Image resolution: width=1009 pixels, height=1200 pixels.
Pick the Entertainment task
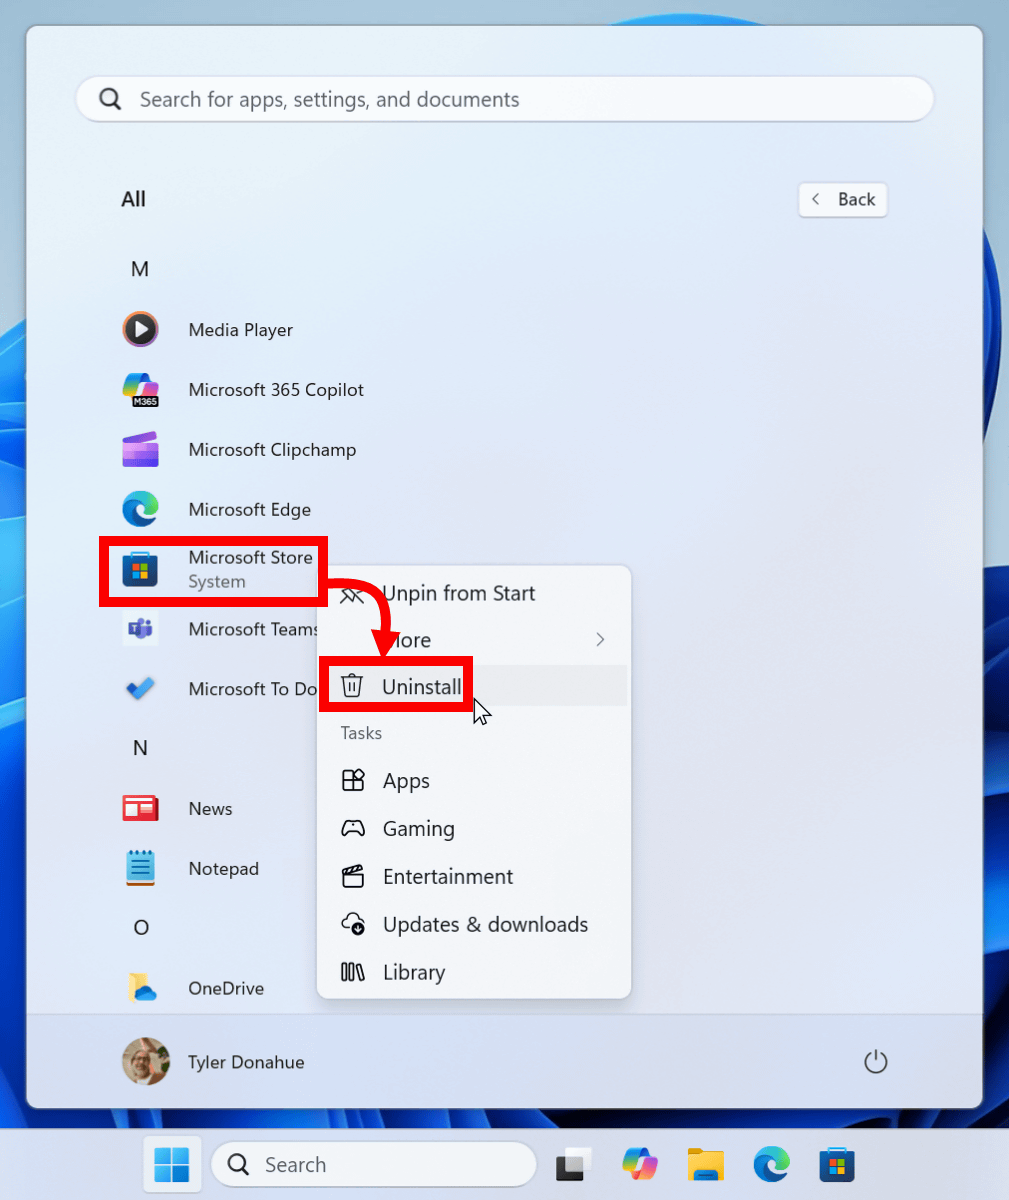pyautogui.click(x=474, y=877)
